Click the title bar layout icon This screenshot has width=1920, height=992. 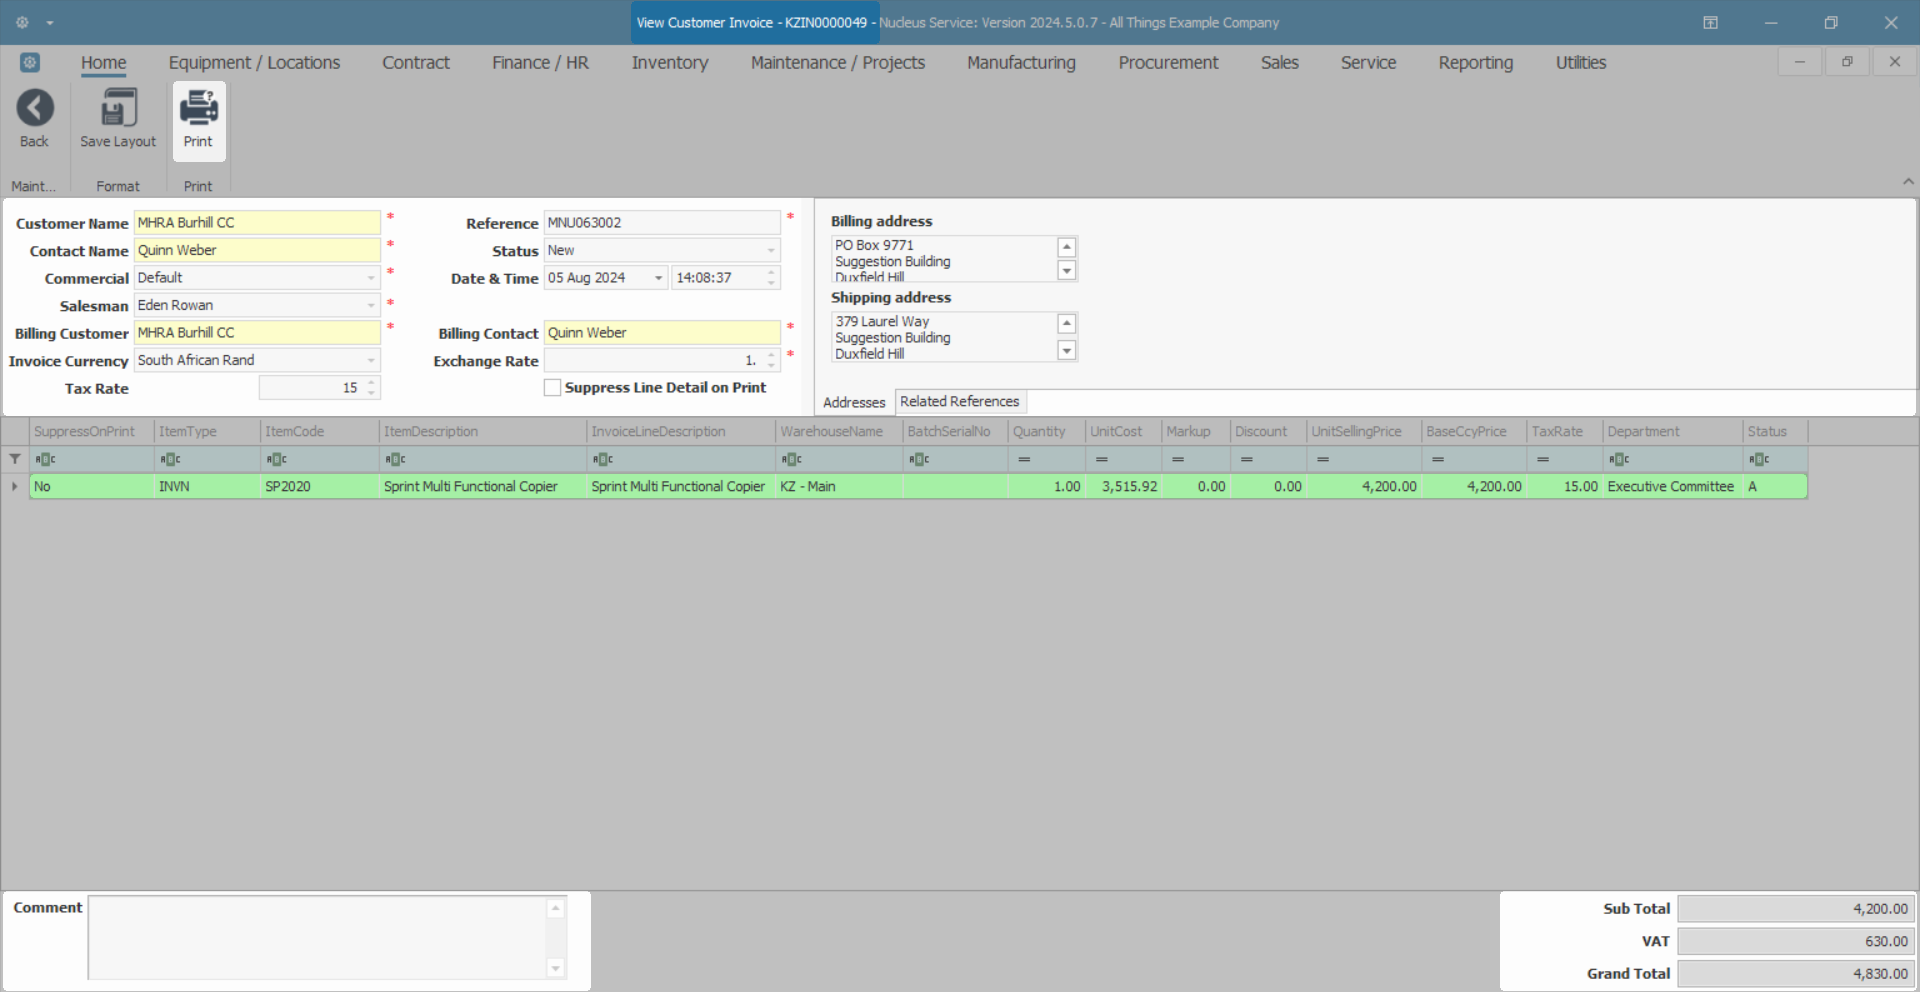pyautogui.click(x=1710, y=22)
